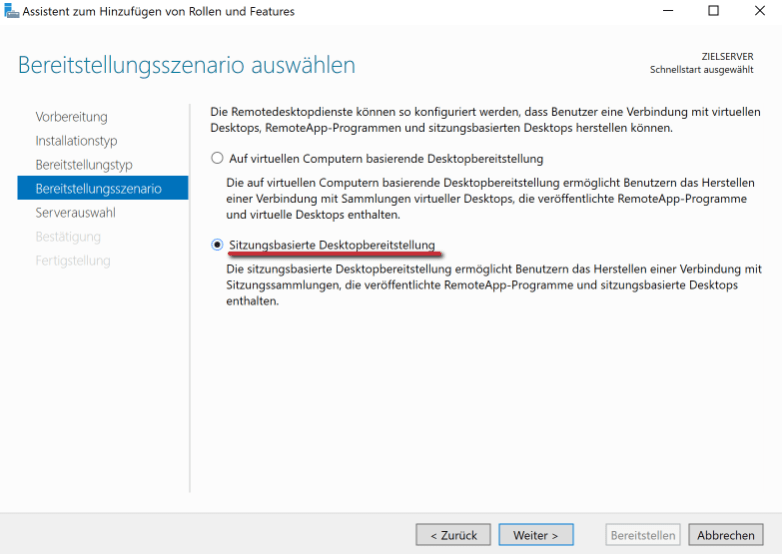Viewport: 782px width, 554px height.
Task: Click the 'Weiter >' button
Action: [536, 535]
